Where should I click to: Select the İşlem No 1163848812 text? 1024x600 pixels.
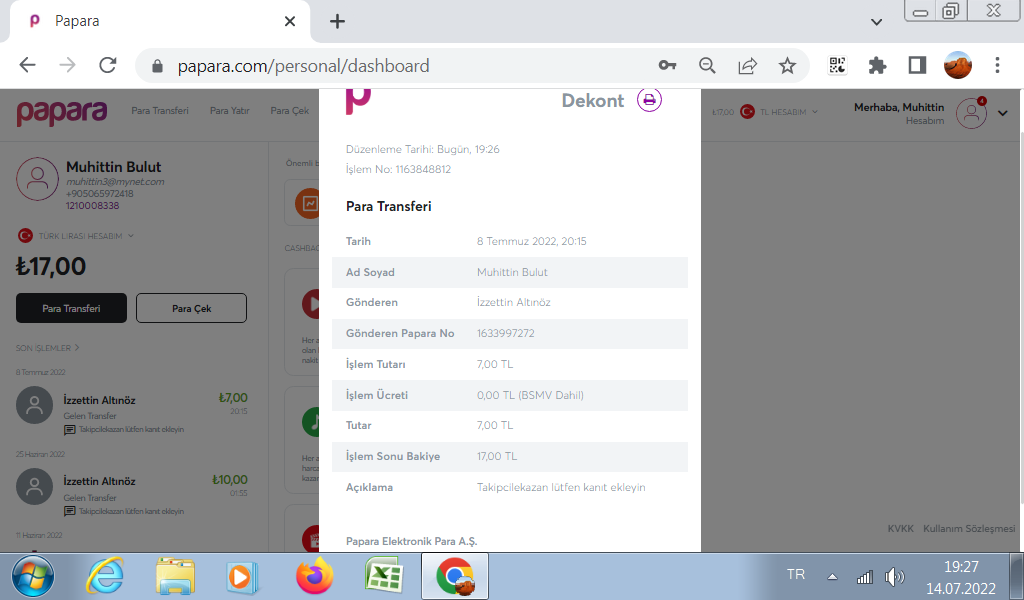pyautogui.click(x=398, y=170)
